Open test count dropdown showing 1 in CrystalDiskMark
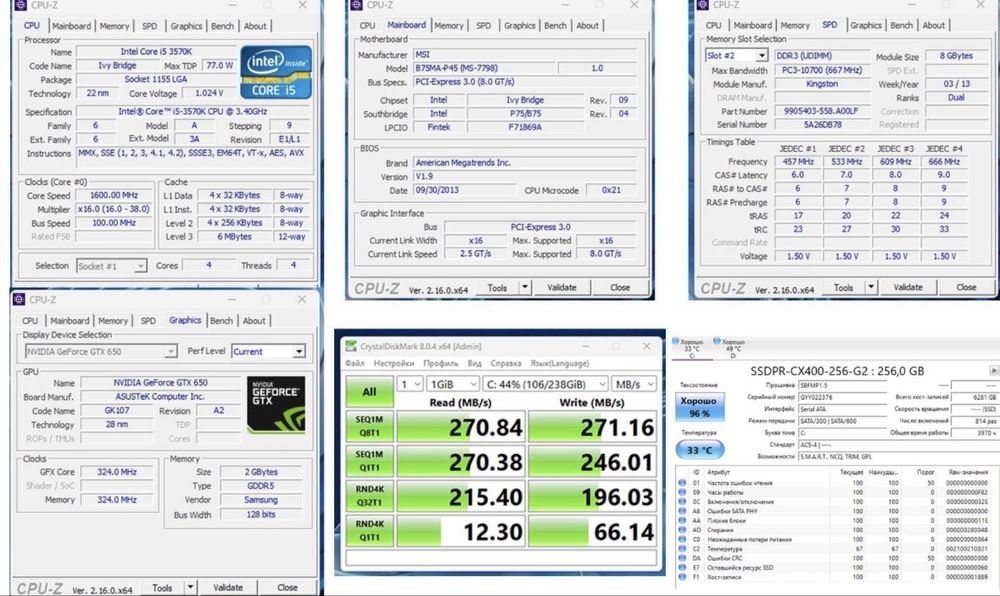 [410, 384]
